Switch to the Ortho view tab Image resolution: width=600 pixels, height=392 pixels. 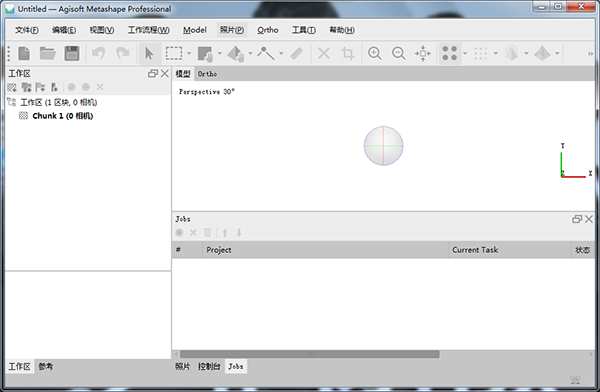click(207, 74)
